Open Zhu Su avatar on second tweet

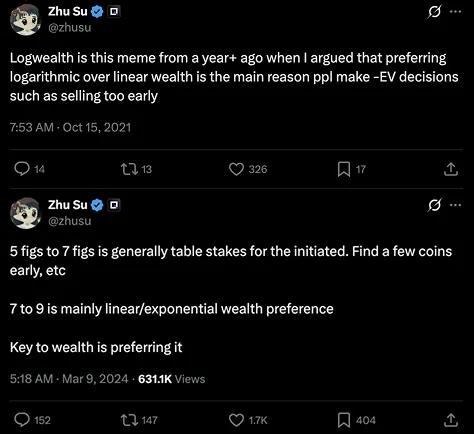coord(25,213)
